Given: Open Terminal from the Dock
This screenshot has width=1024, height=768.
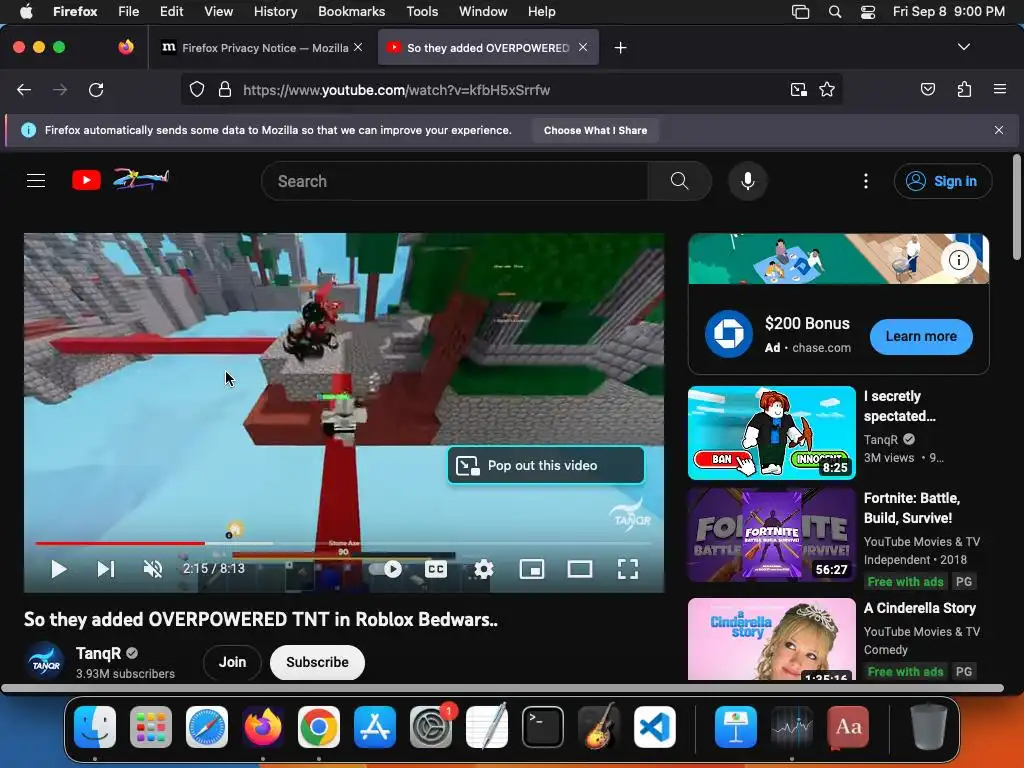Looking at the screenshot, I should (x=543, y=727).
